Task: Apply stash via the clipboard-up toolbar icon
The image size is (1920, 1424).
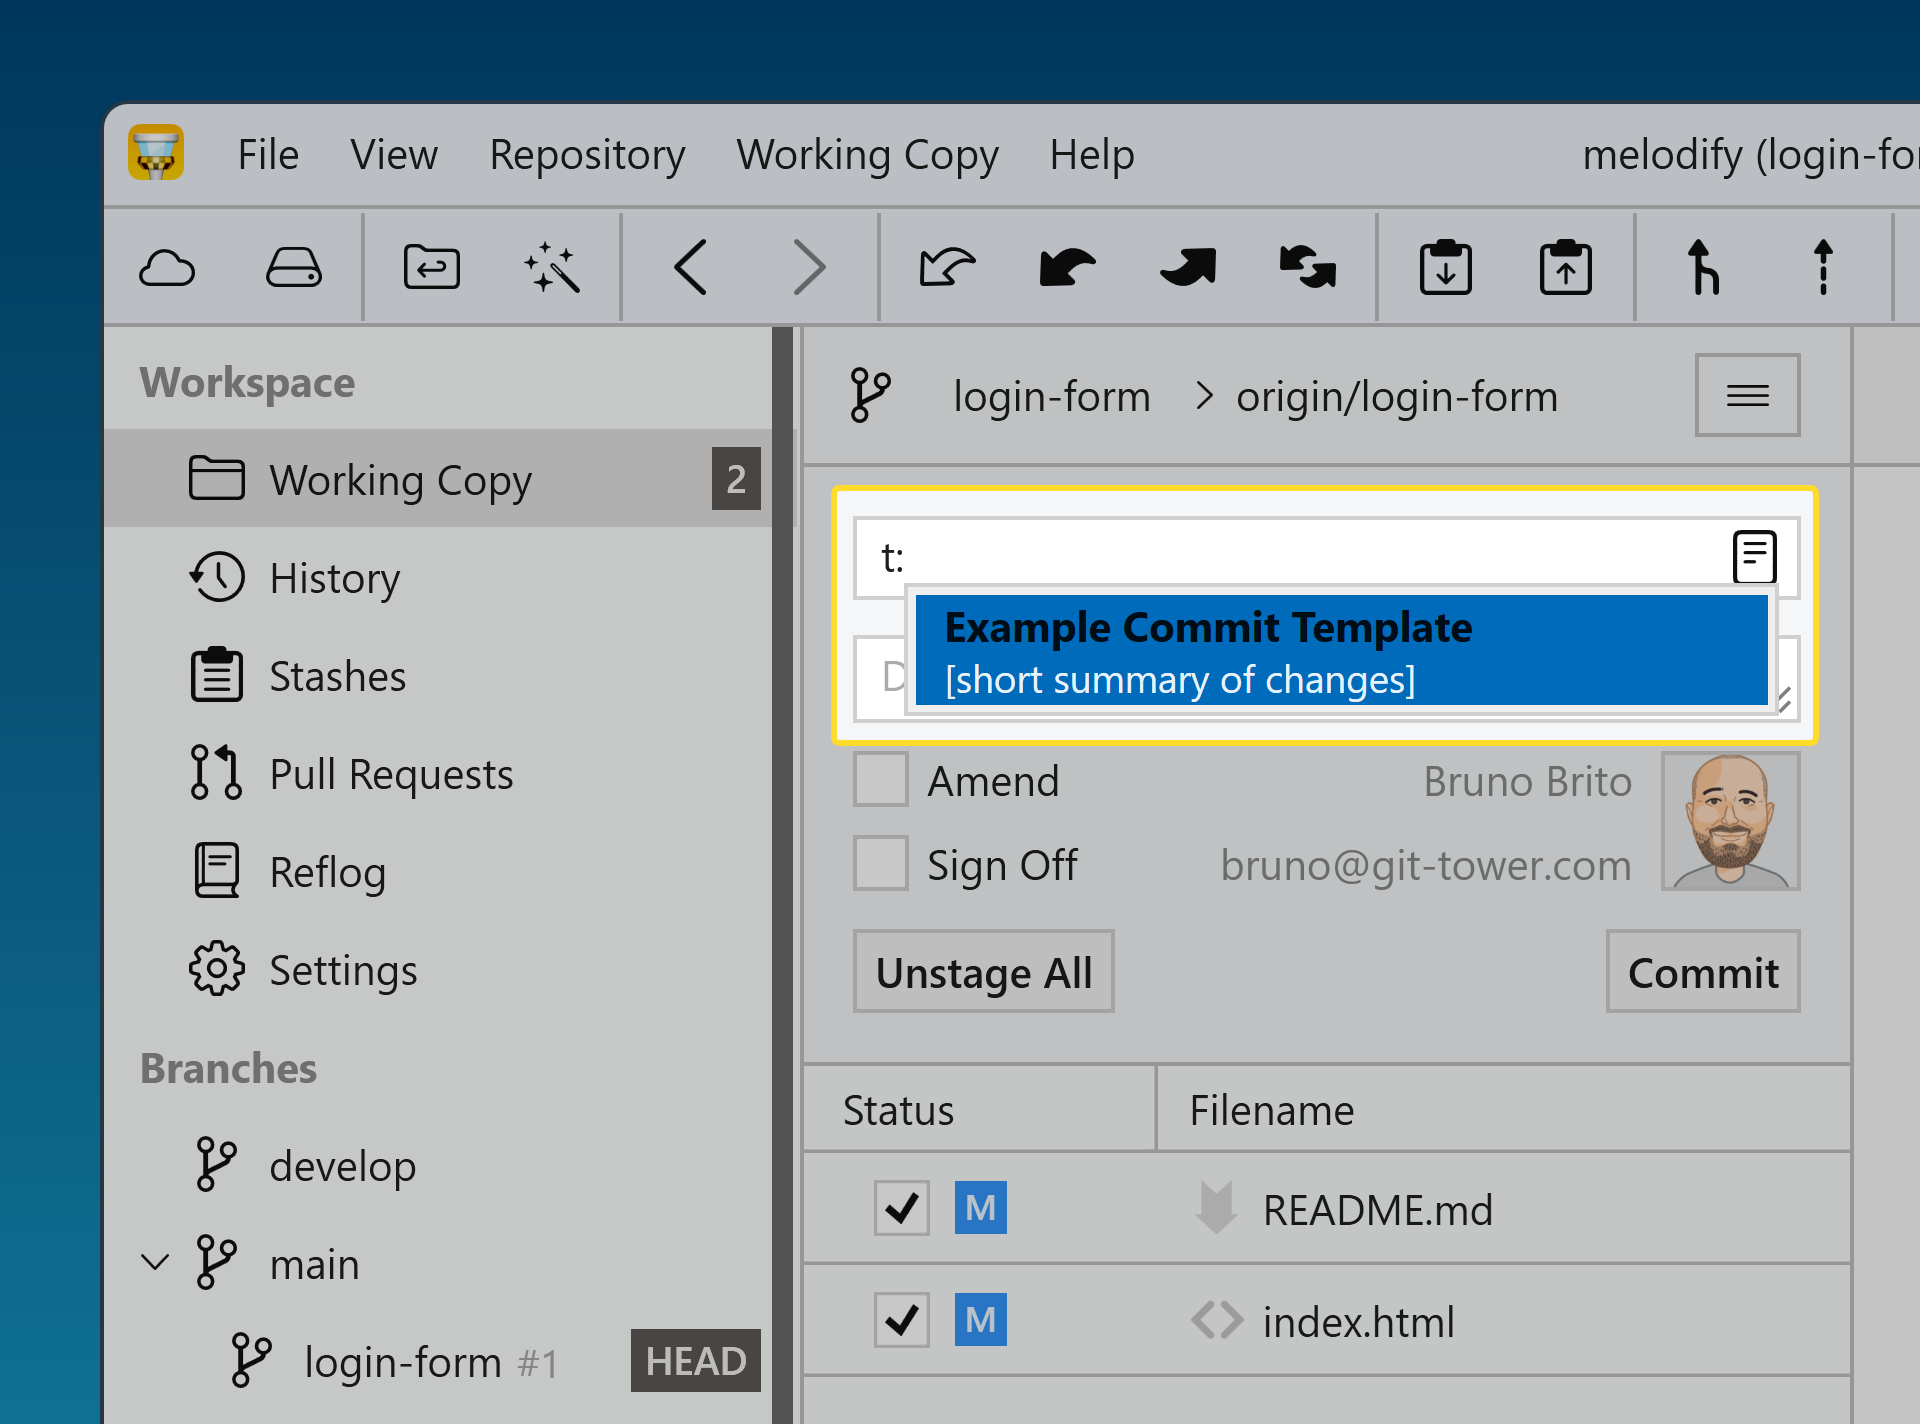Action: (x=1567, y=266)
